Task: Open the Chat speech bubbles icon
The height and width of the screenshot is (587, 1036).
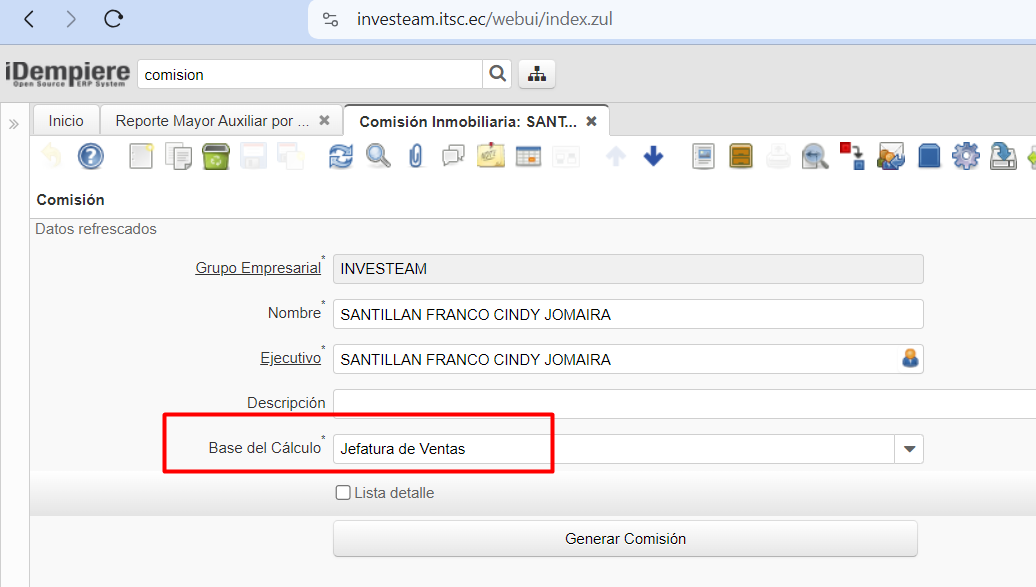Action: (453, 156)
